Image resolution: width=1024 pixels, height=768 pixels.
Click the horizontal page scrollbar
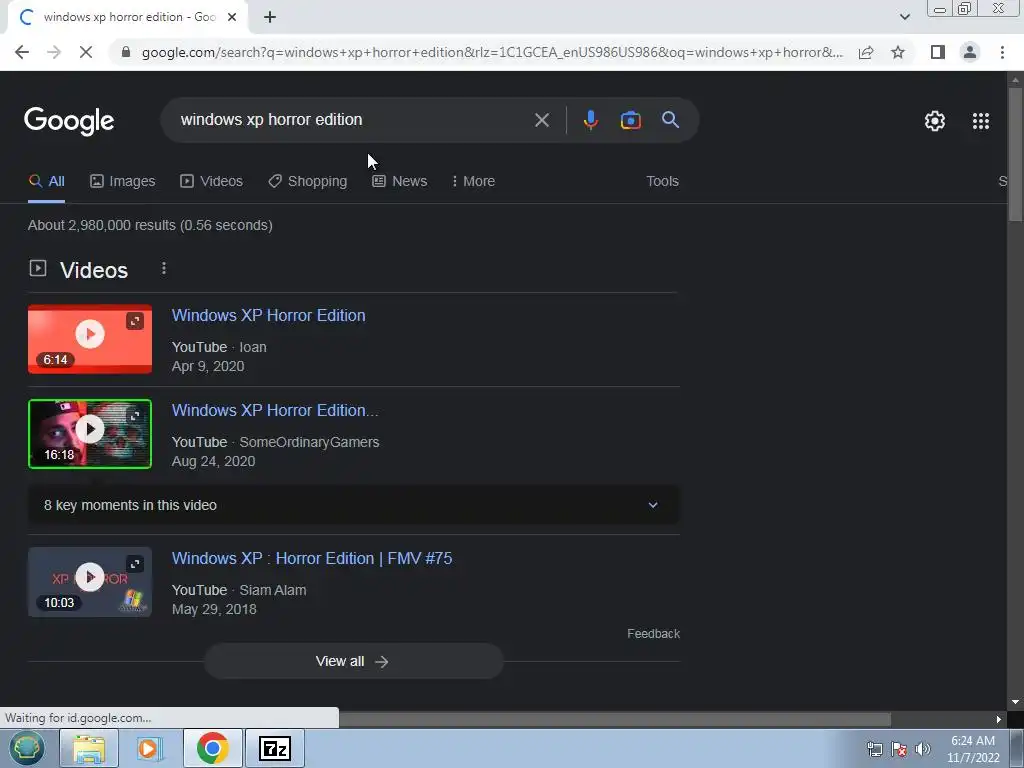(614, 719)
